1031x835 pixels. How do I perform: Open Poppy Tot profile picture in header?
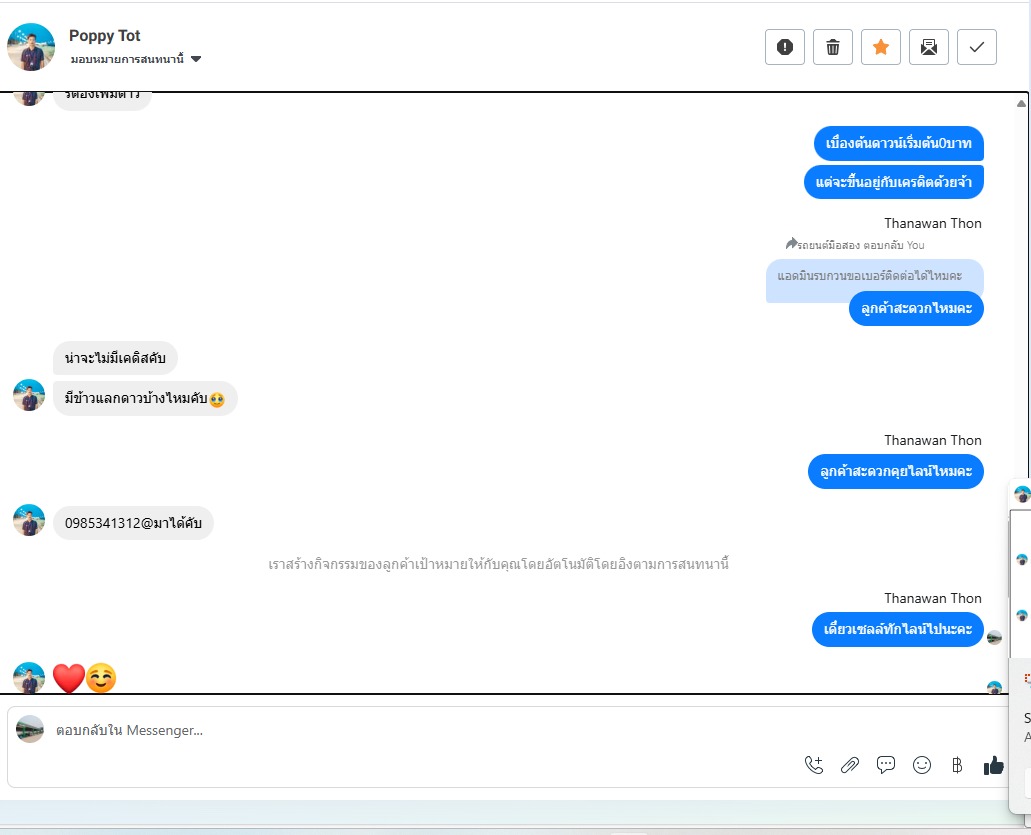click(x=31, y=47)
